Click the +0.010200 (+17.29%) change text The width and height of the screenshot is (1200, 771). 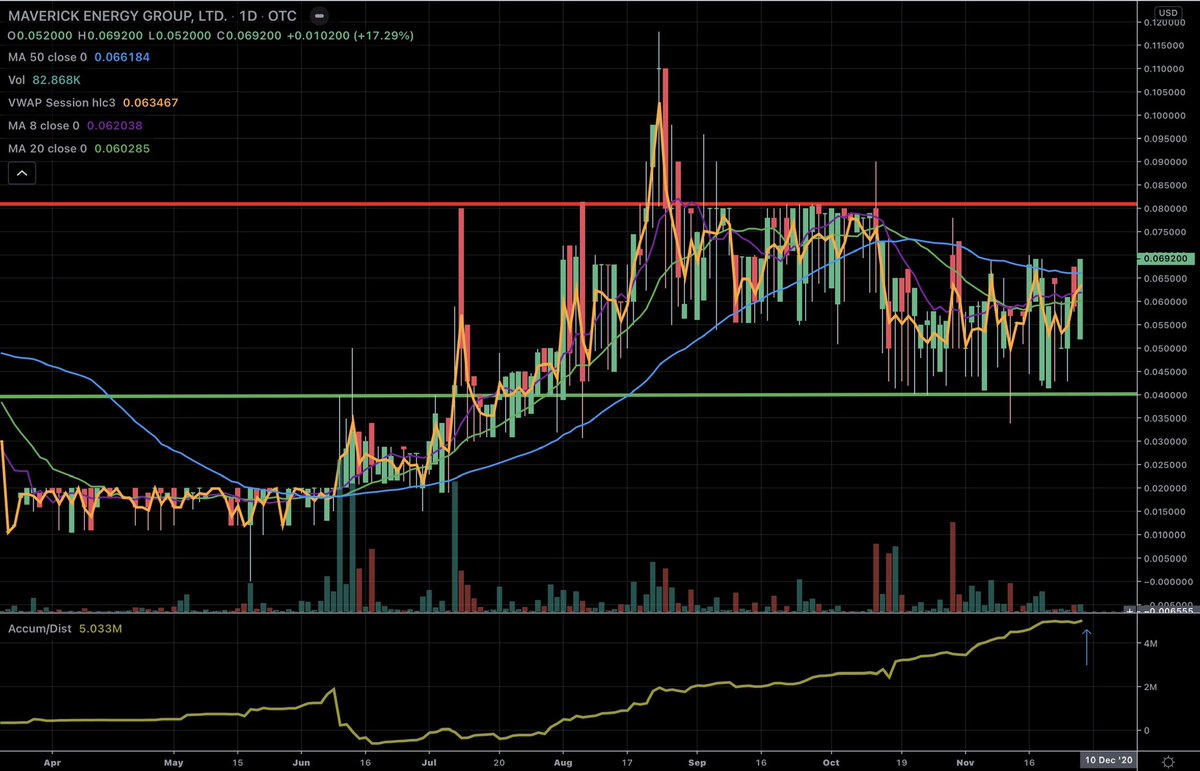(352, 35)
